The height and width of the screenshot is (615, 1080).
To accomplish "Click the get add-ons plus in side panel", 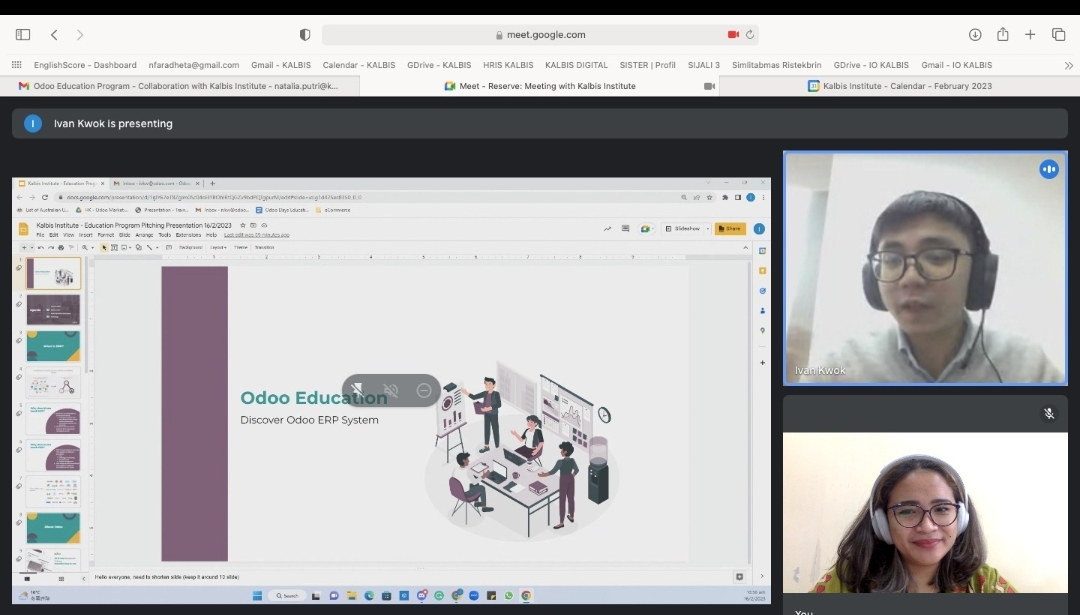I will coord(762,362).
